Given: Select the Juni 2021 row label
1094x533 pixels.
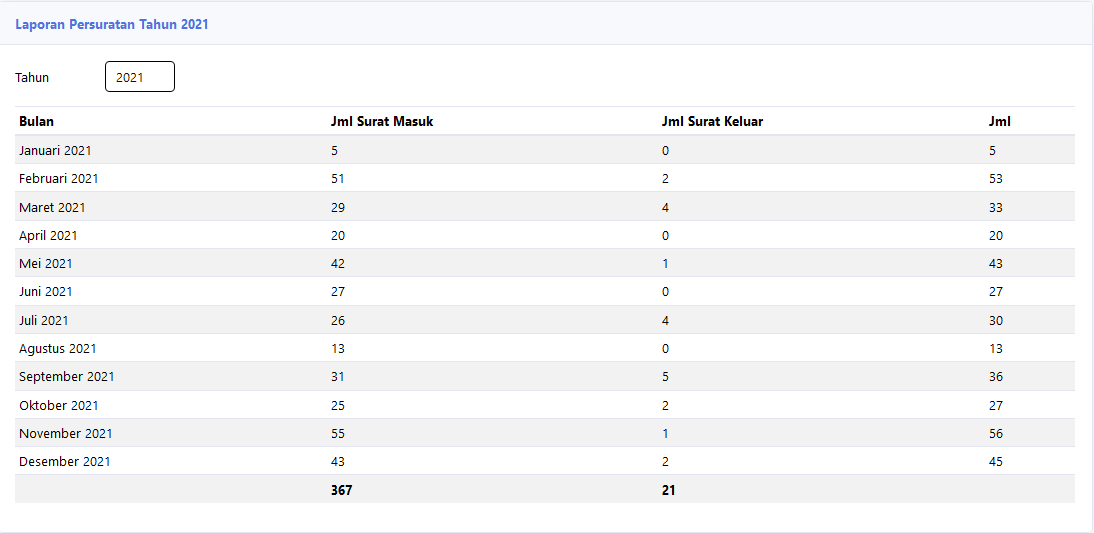Looking at the screenshot, I should [45, 292].
